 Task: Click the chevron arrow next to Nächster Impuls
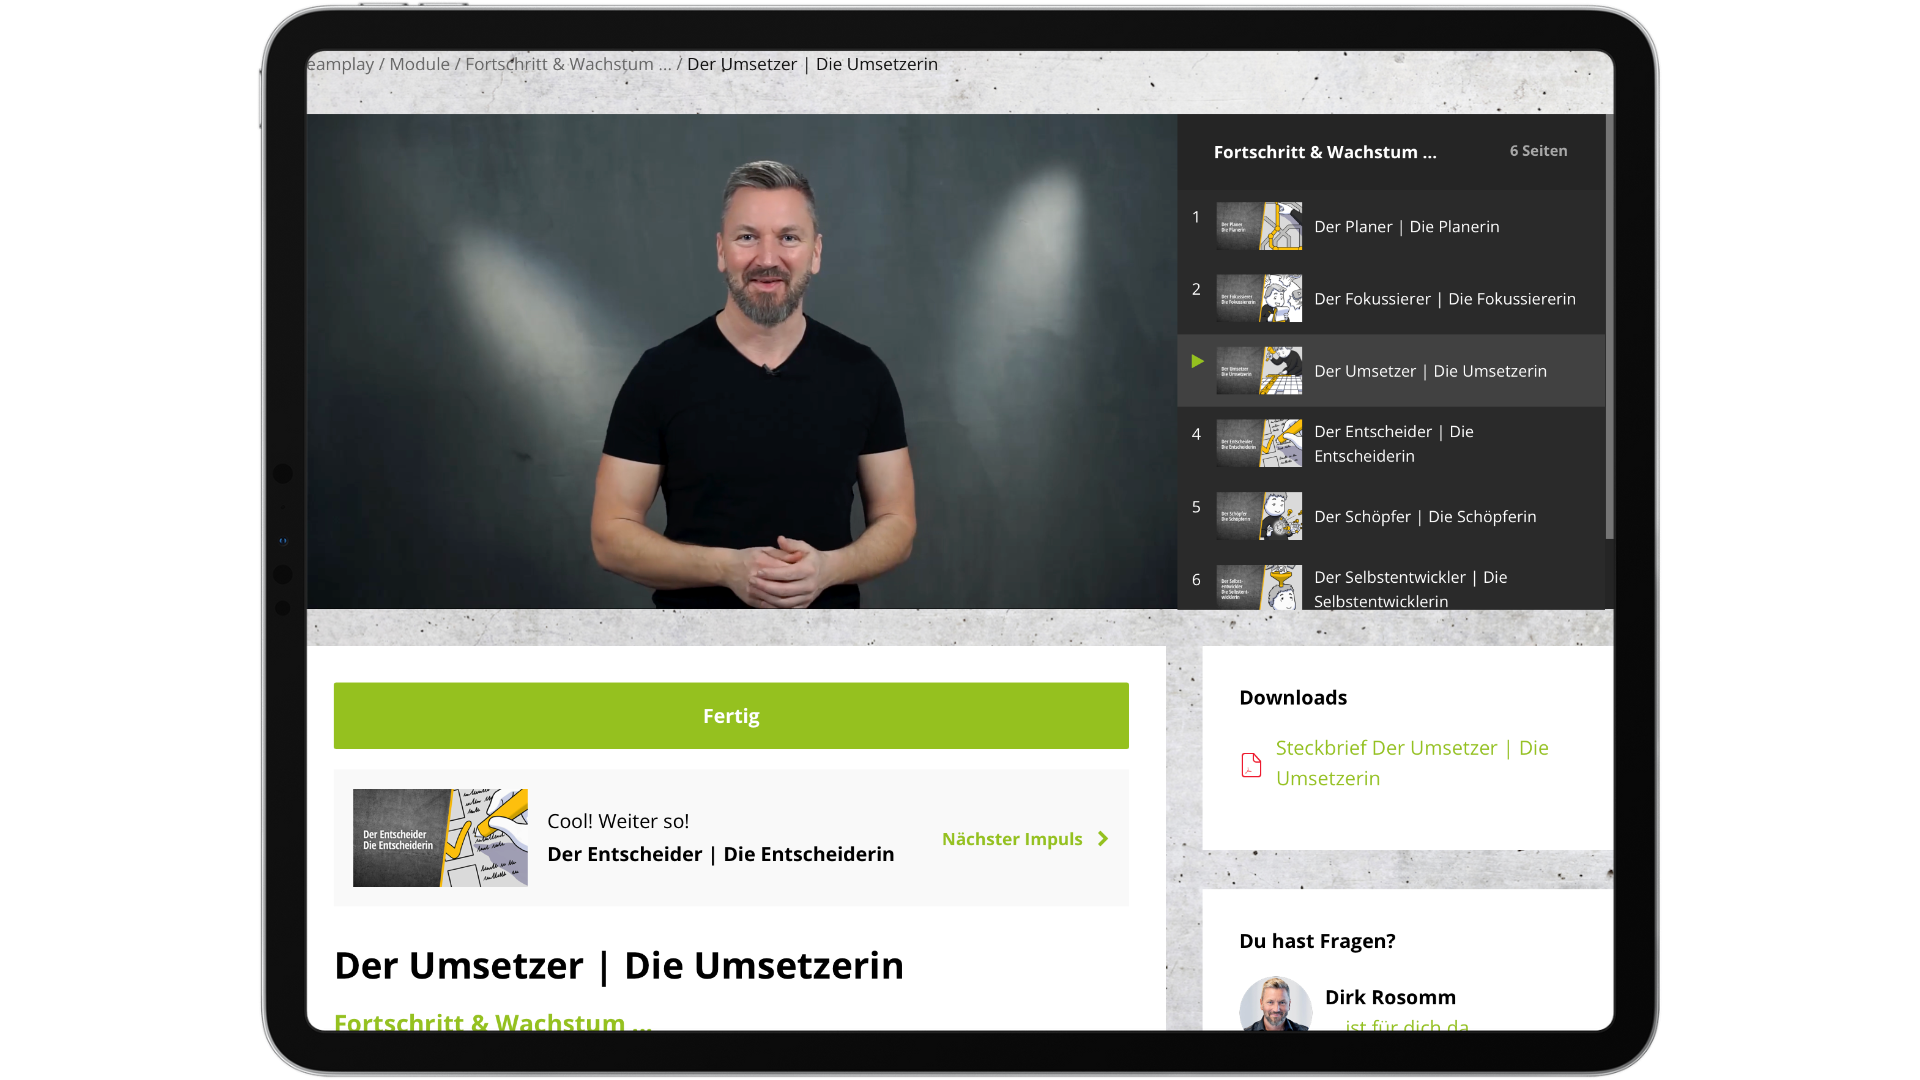click(1103, 839)
